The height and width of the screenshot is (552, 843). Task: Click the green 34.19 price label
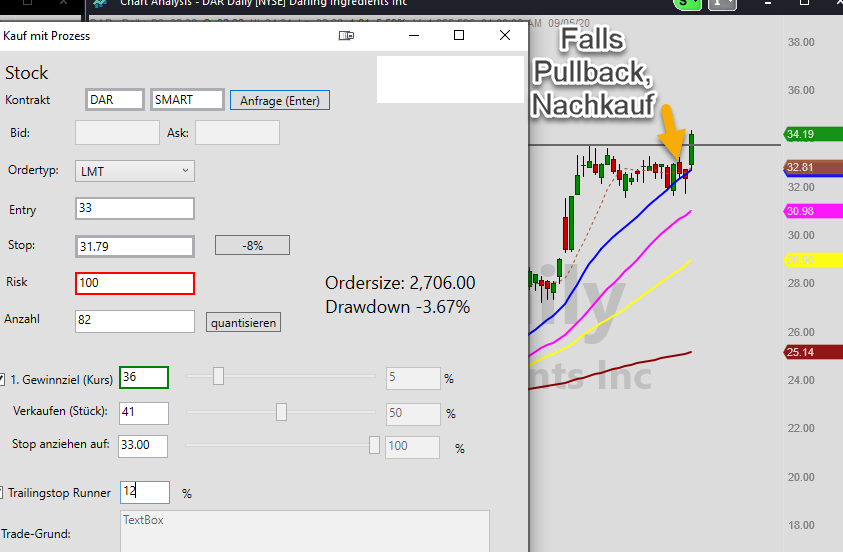pos(812,134)
